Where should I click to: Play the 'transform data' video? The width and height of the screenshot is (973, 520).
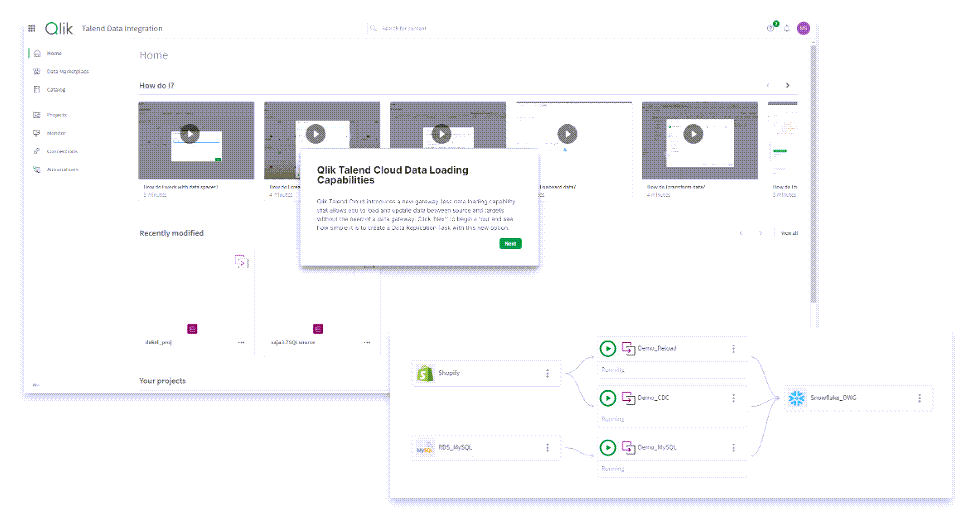693,133
